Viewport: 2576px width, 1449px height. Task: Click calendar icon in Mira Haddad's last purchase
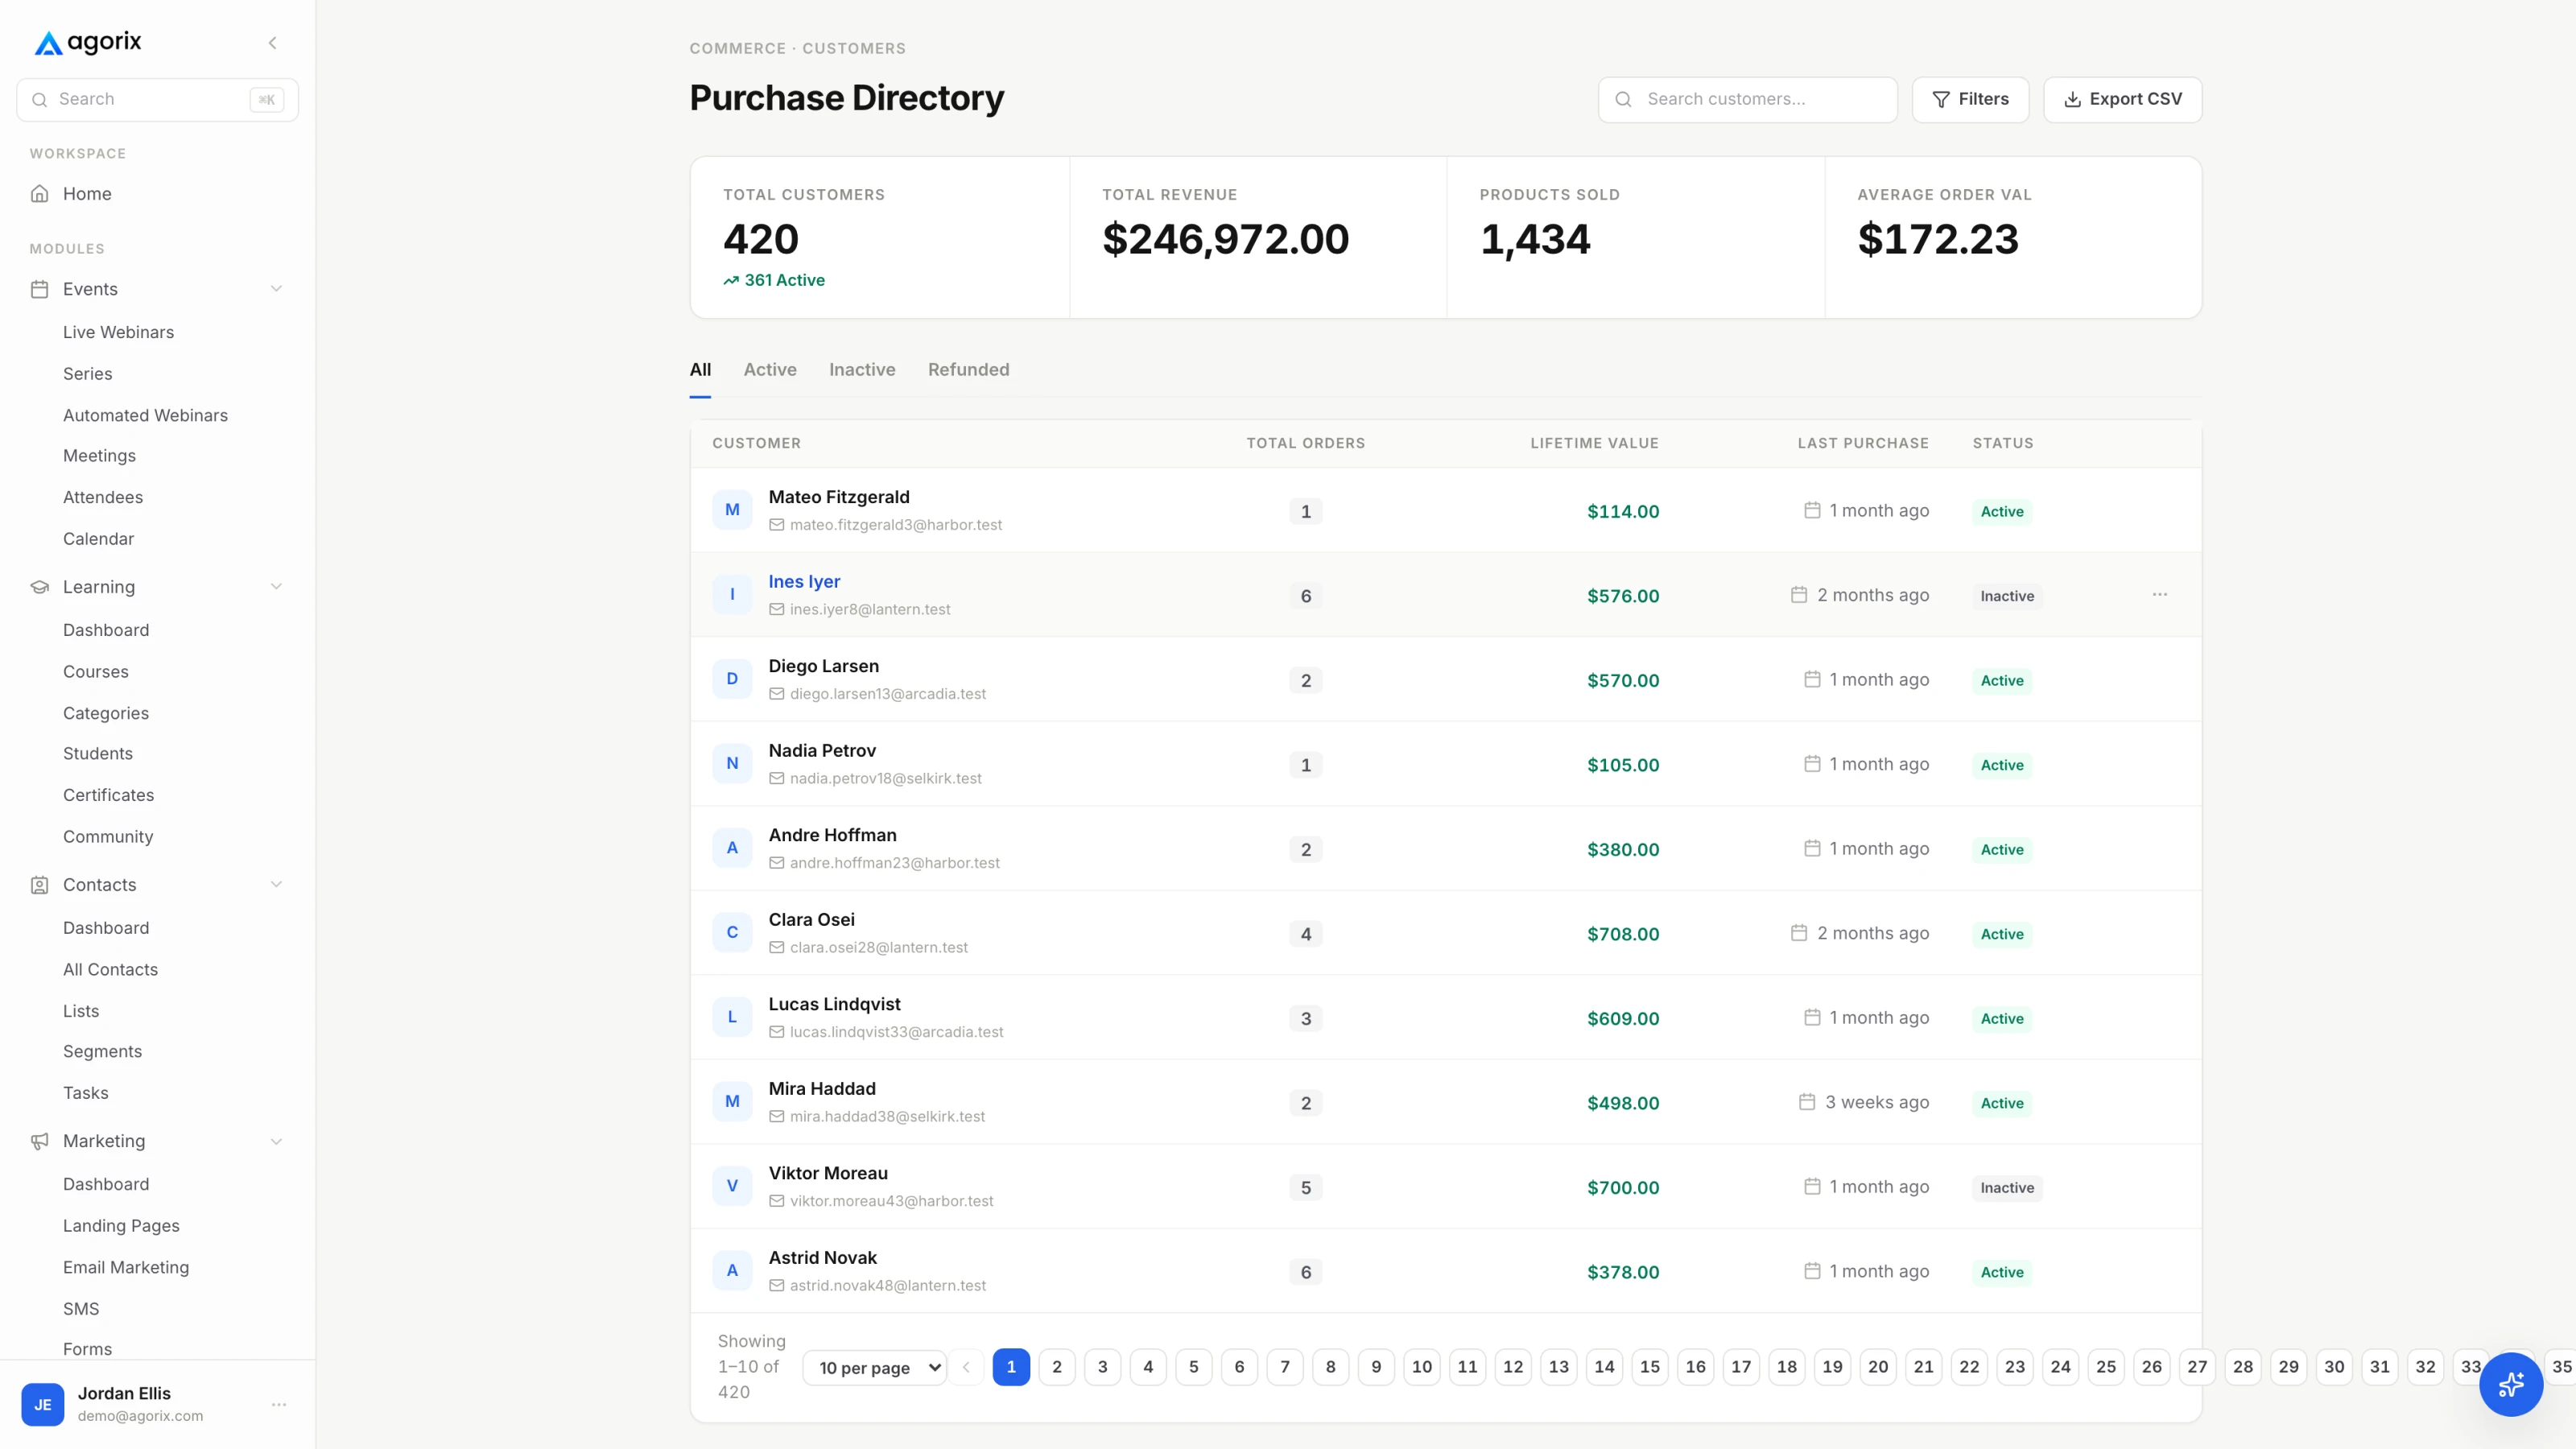(x=1807, y=1101)
